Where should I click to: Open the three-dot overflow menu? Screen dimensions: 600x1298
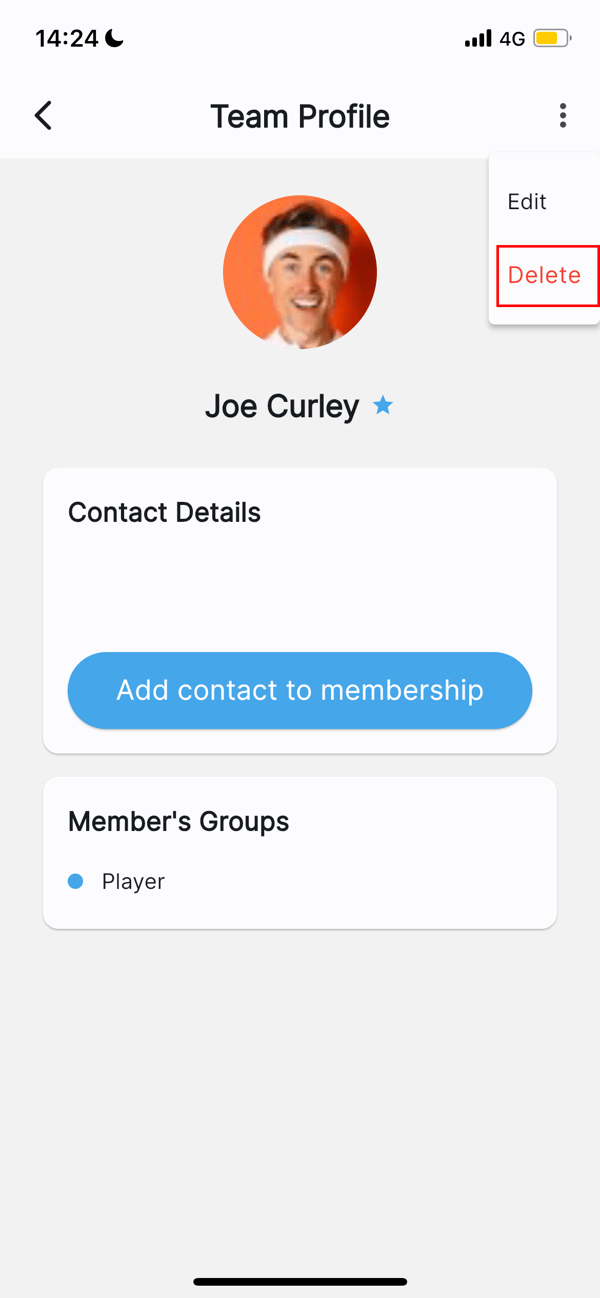click(x=563, y=115)
